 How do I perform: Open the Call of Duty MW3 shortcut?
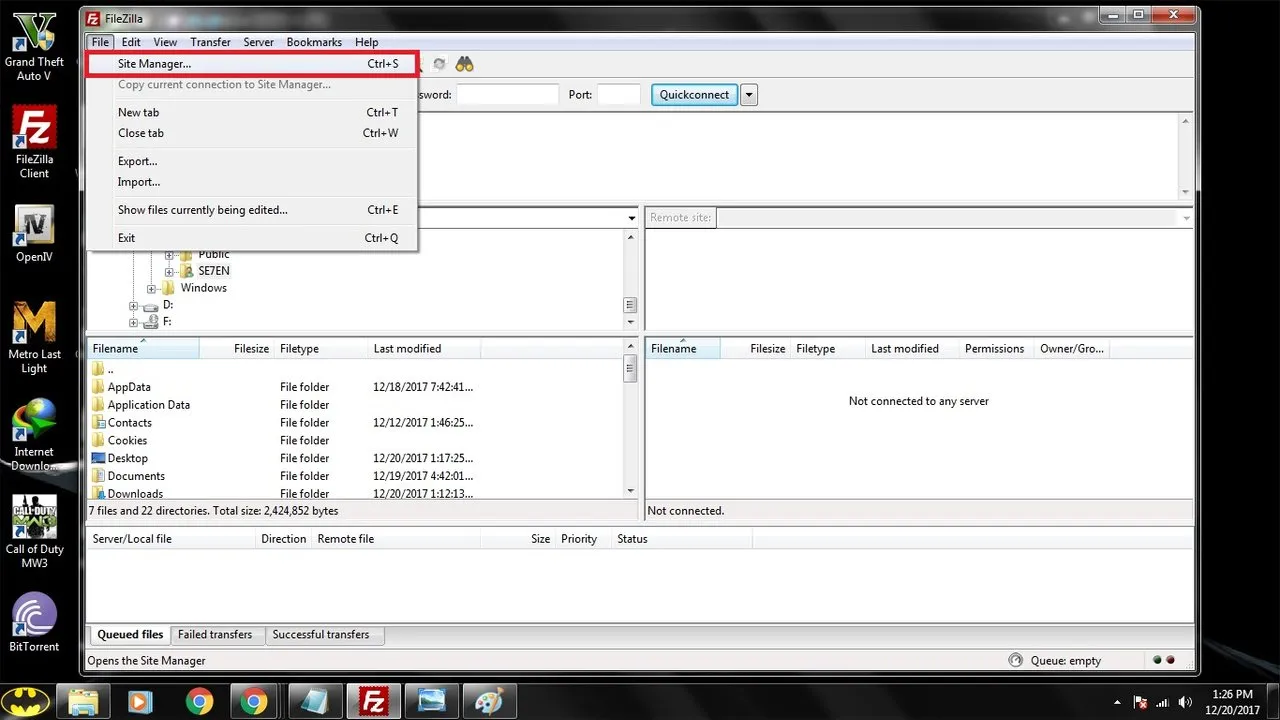(34, 532)
